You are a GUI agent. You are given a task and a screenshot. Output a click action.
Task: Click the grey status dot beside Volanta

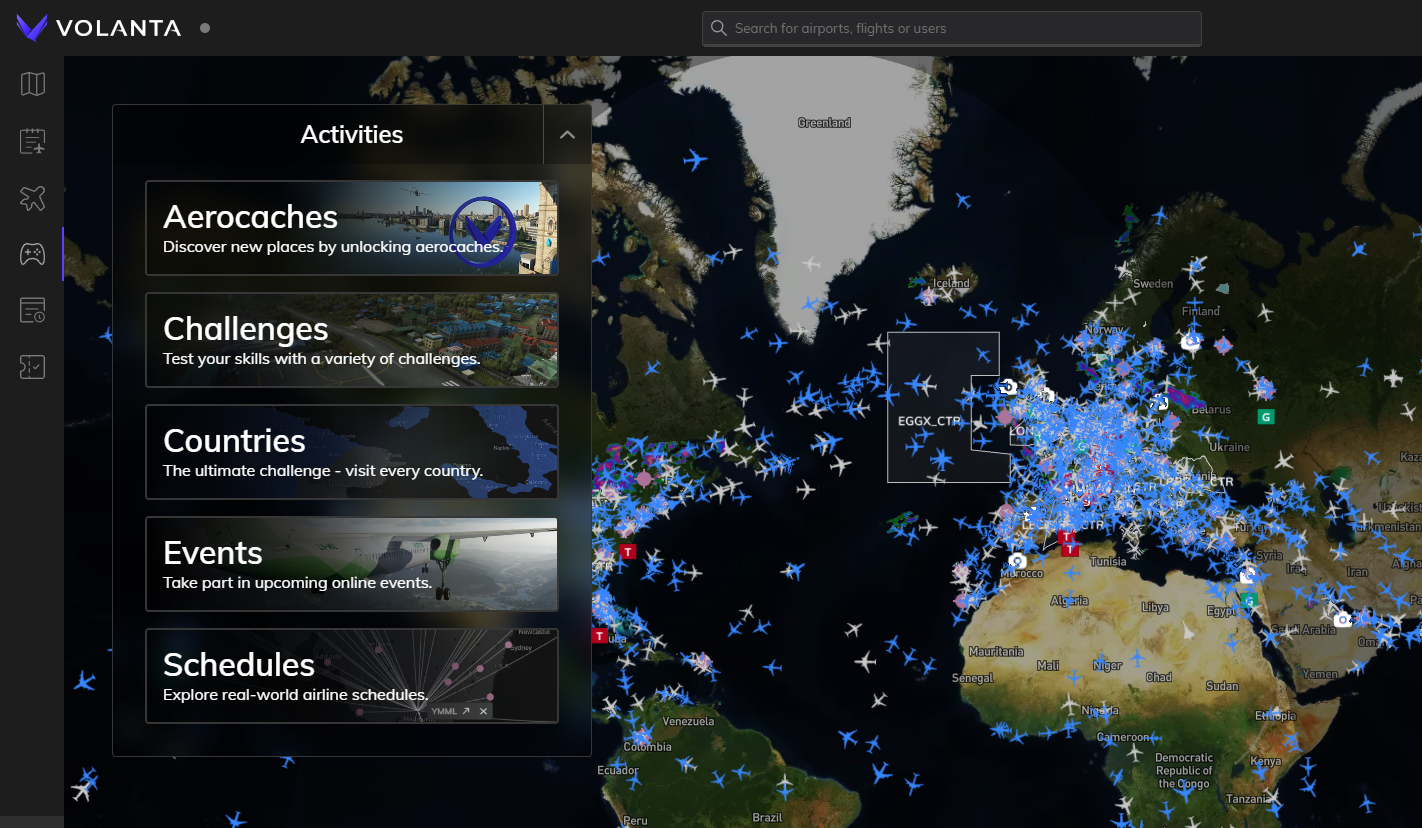click(x=205, y=28)
